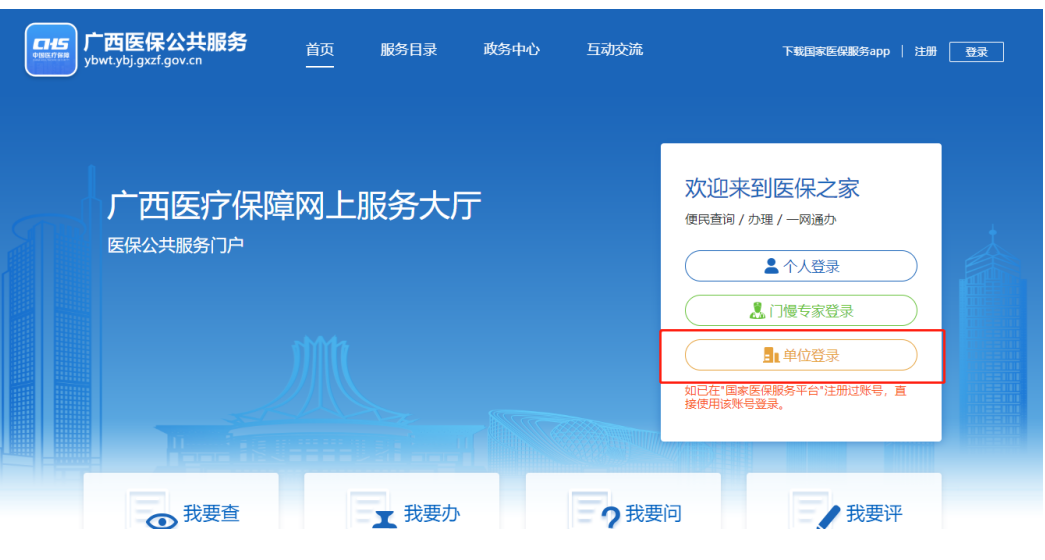Viewport: 1045px width, 560px height.
Task: Click the 下载国家医保服务app link
Action: point(835,52)
